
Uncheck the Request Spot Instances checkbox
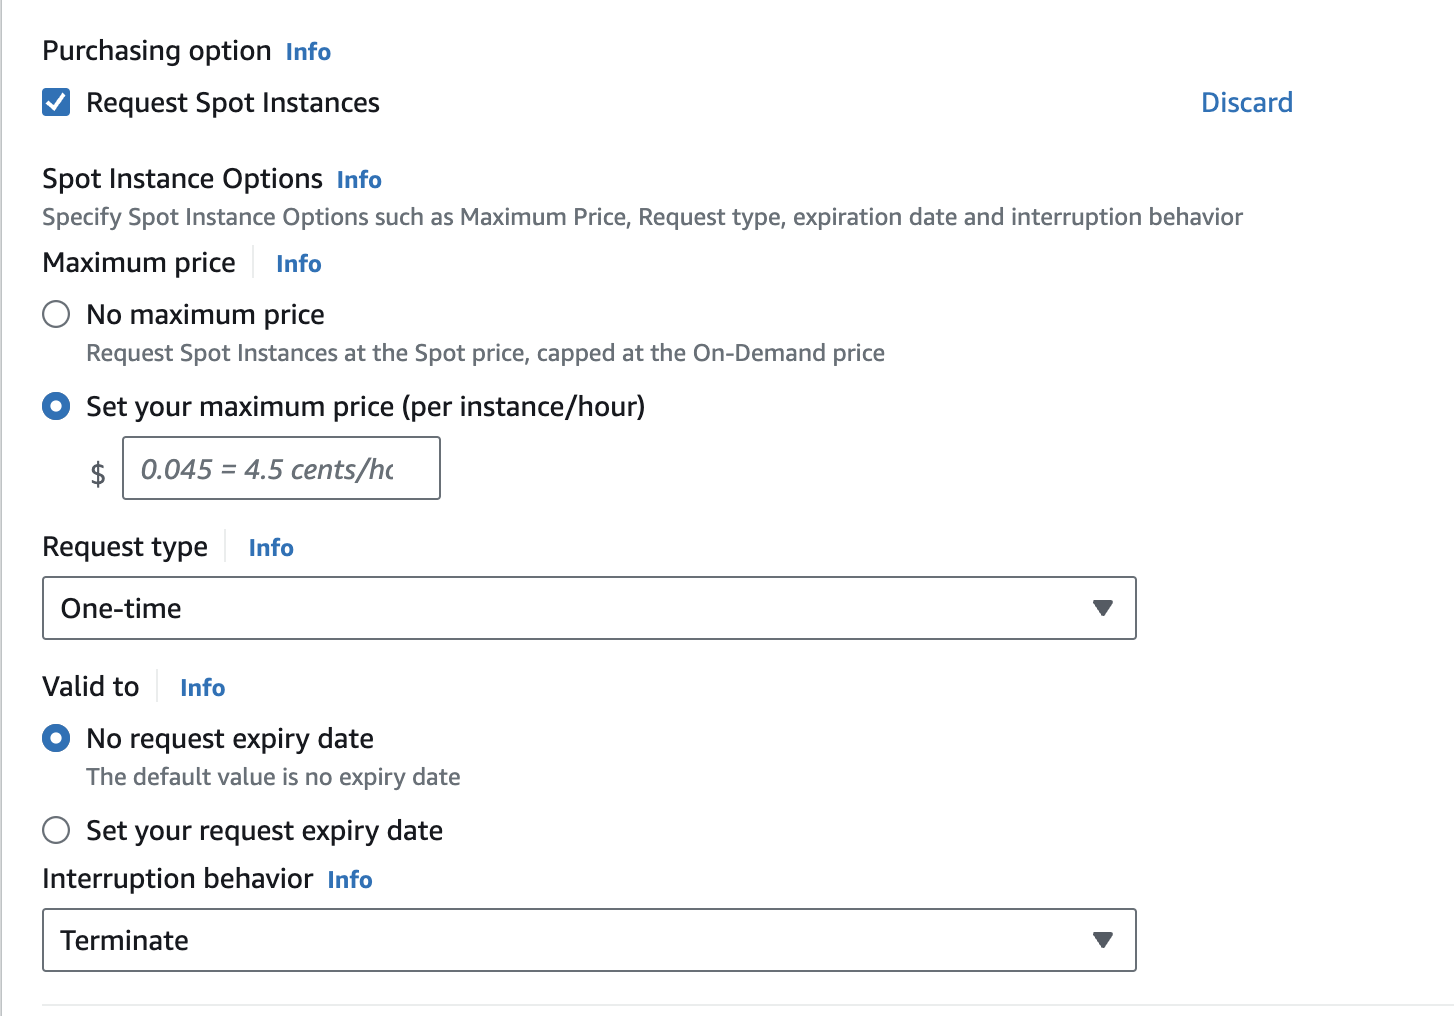coord(56,103)
